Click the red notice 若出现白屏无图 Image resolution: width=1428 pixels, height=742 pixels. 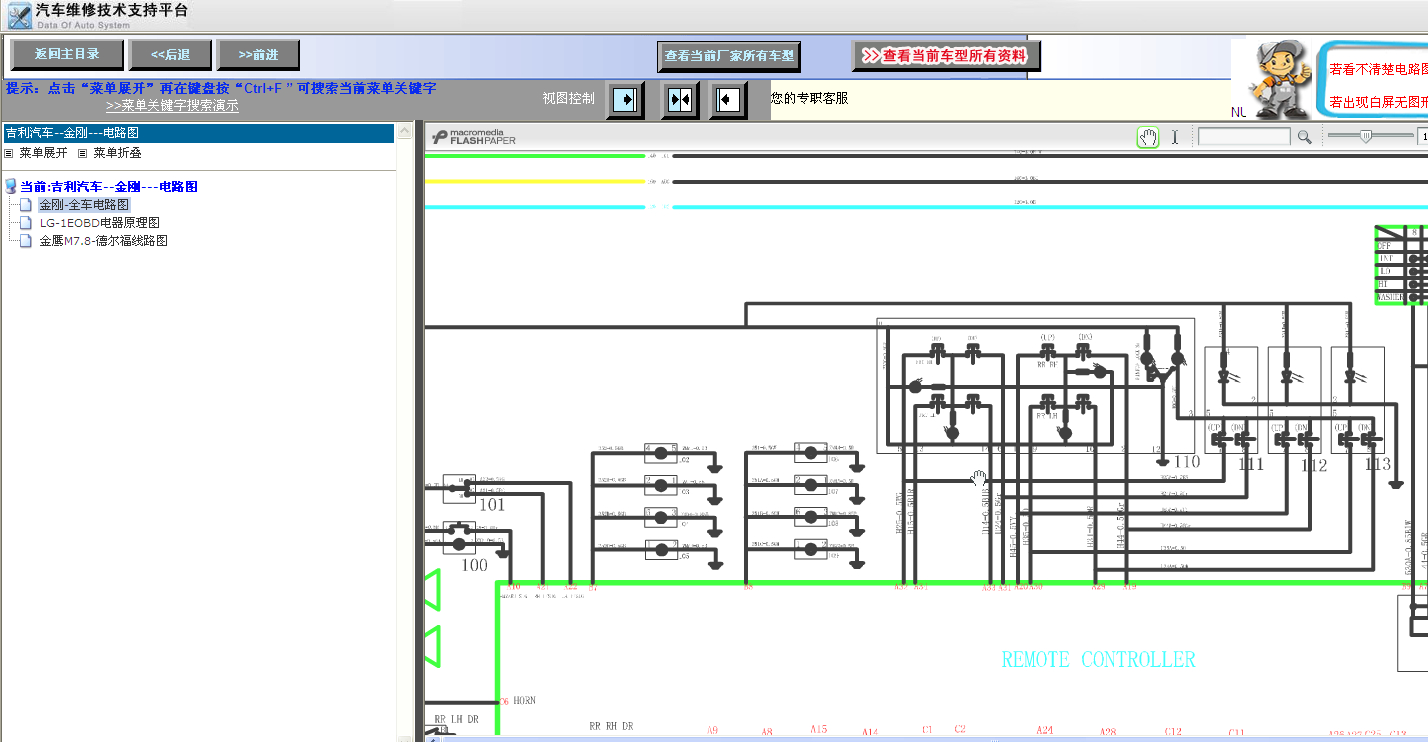pos(1378,102)
